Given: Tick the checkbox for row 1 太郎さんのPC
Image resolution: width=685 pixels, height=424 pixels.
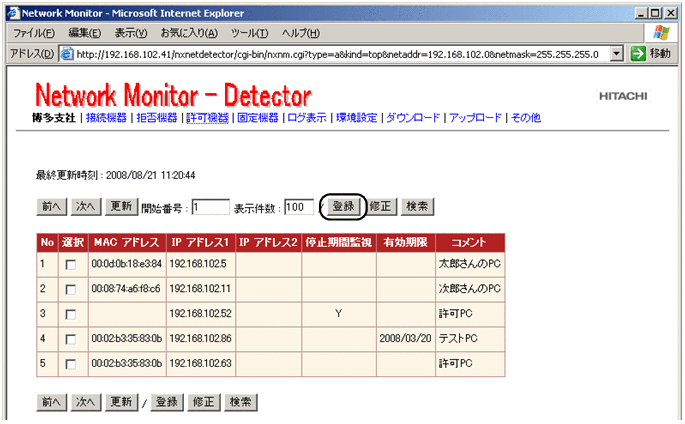Looking at the screenshot, I should (x=70, y=265).
